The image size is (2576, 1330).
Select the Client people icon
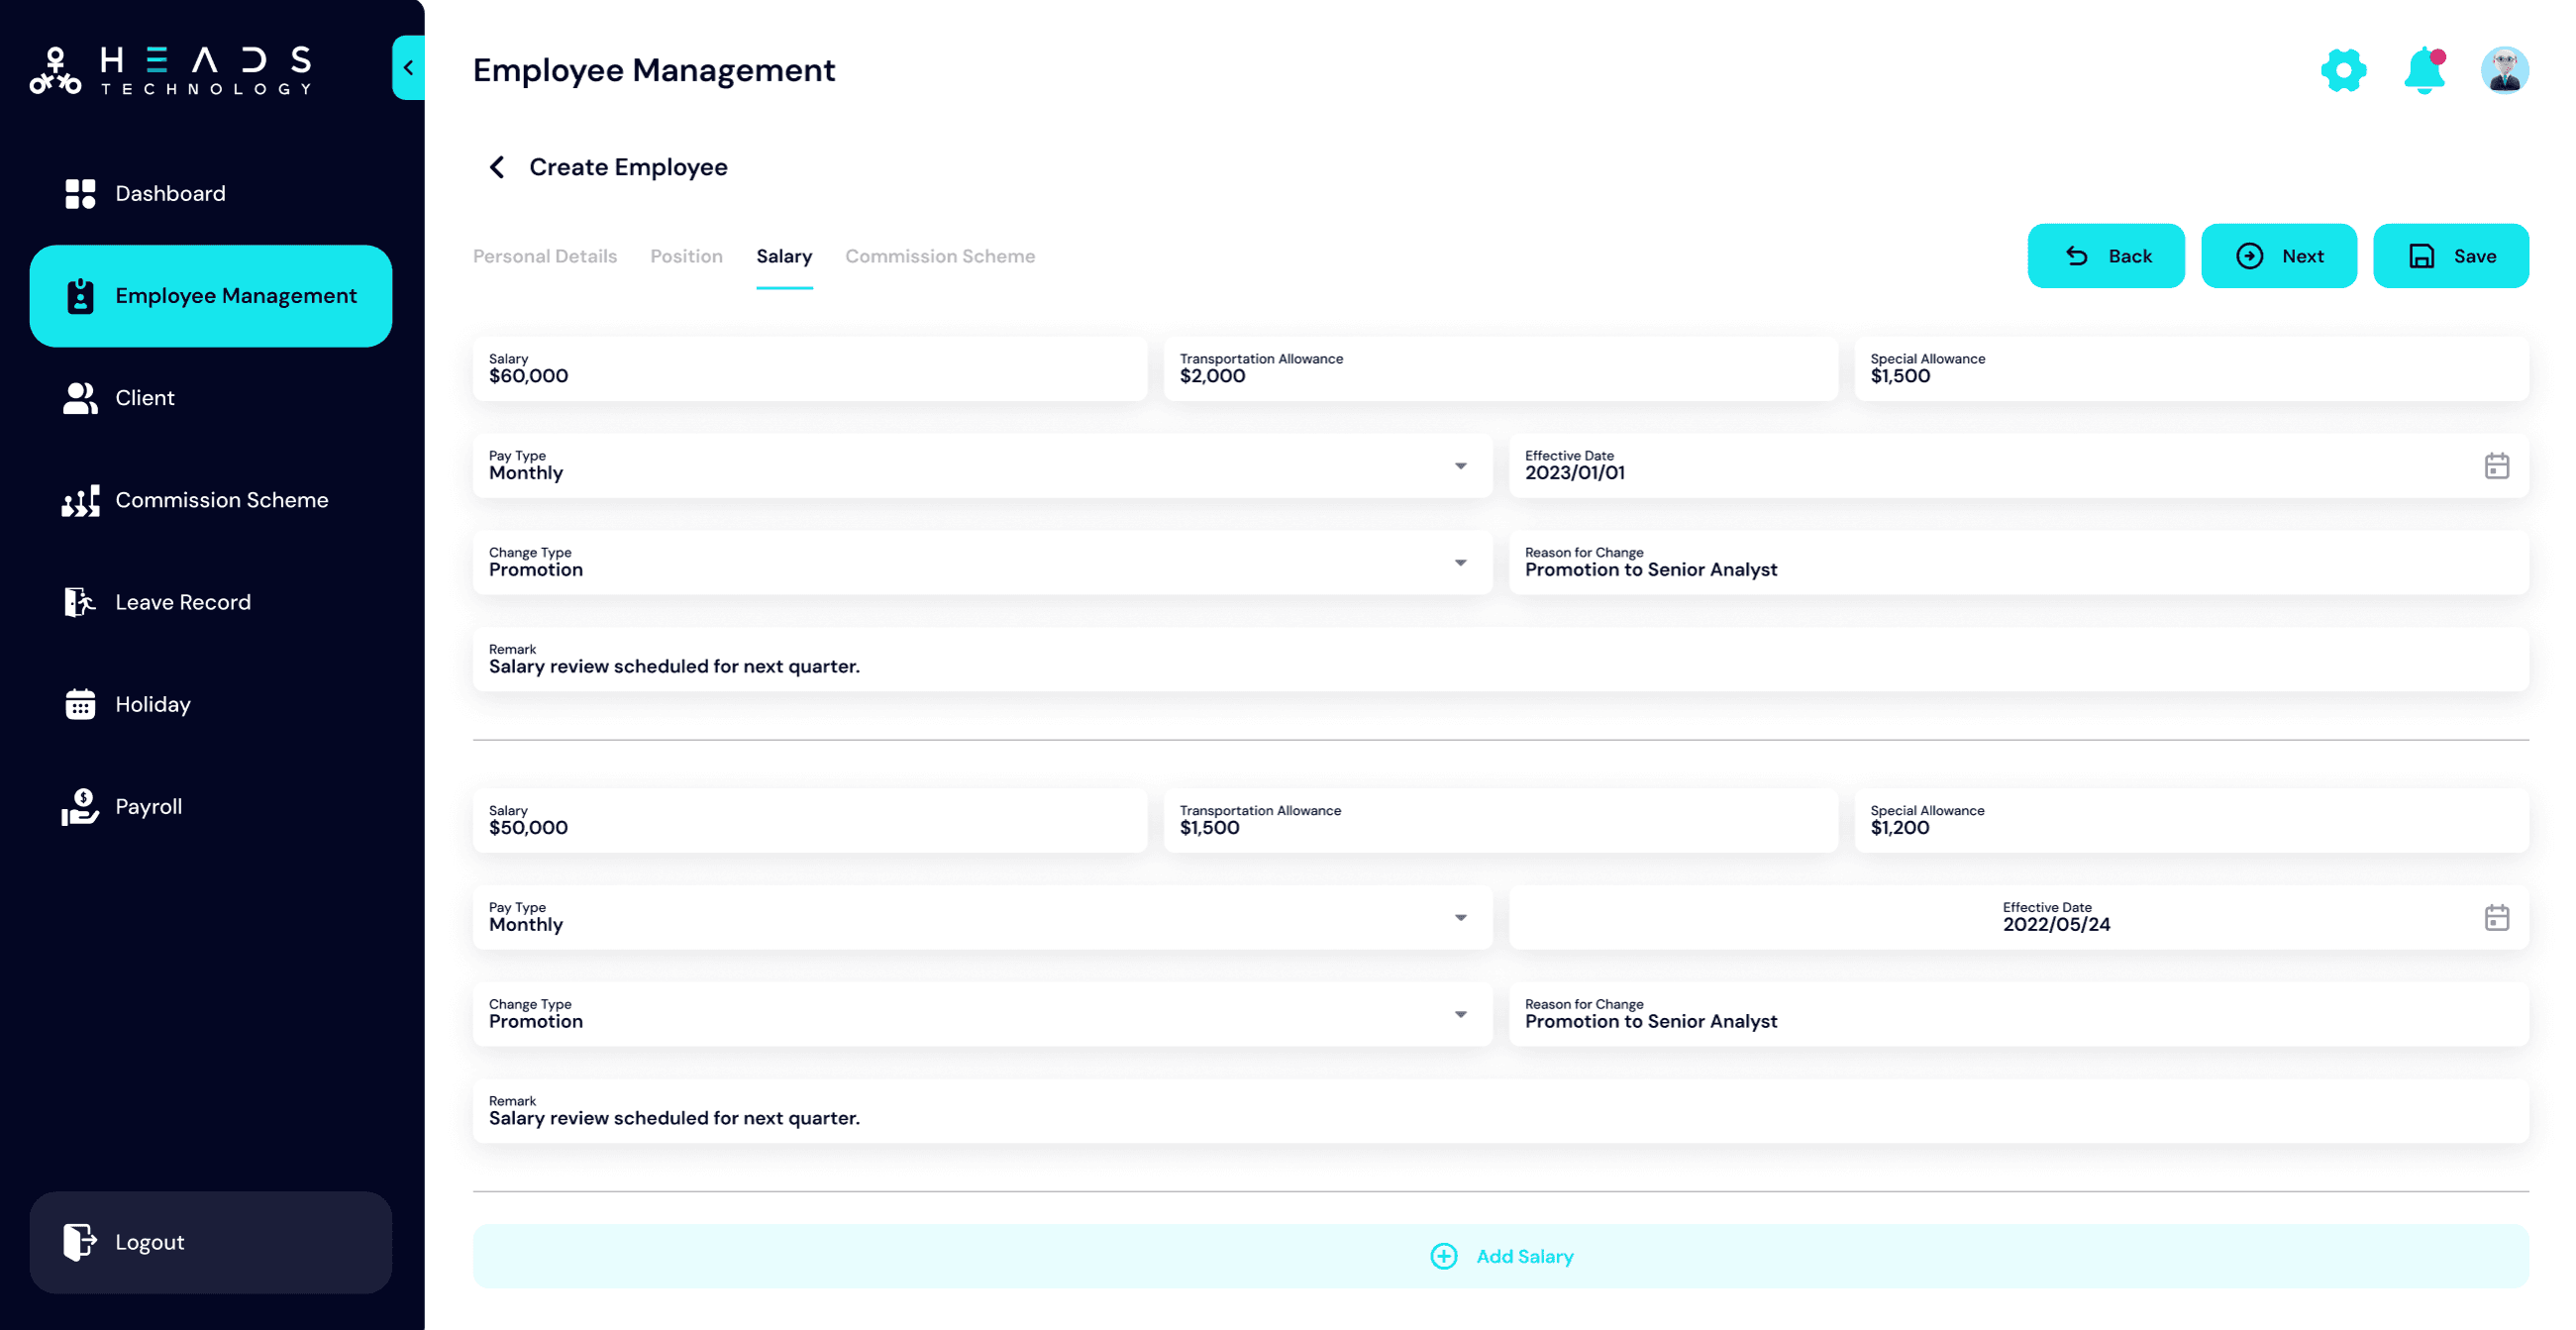(x=79, y=397)
